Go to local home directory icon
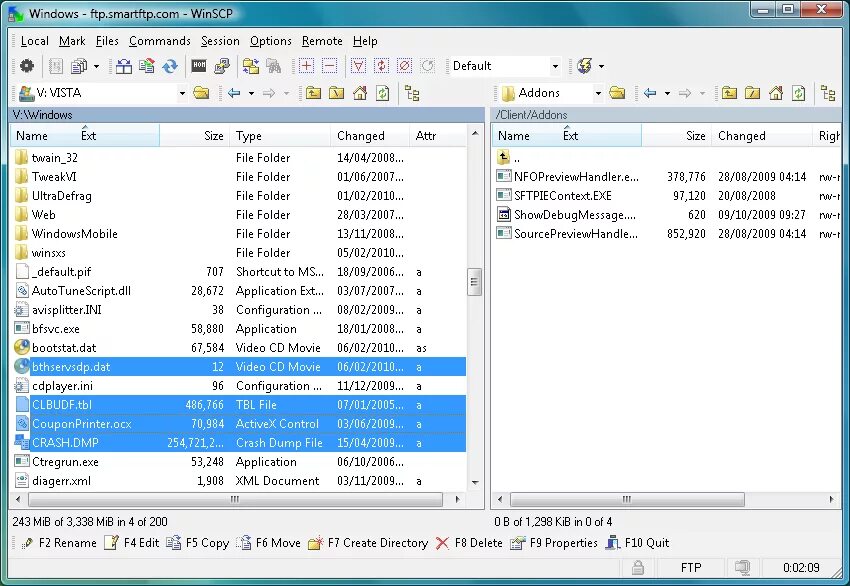The image size is (850, 586). point(360,93)
